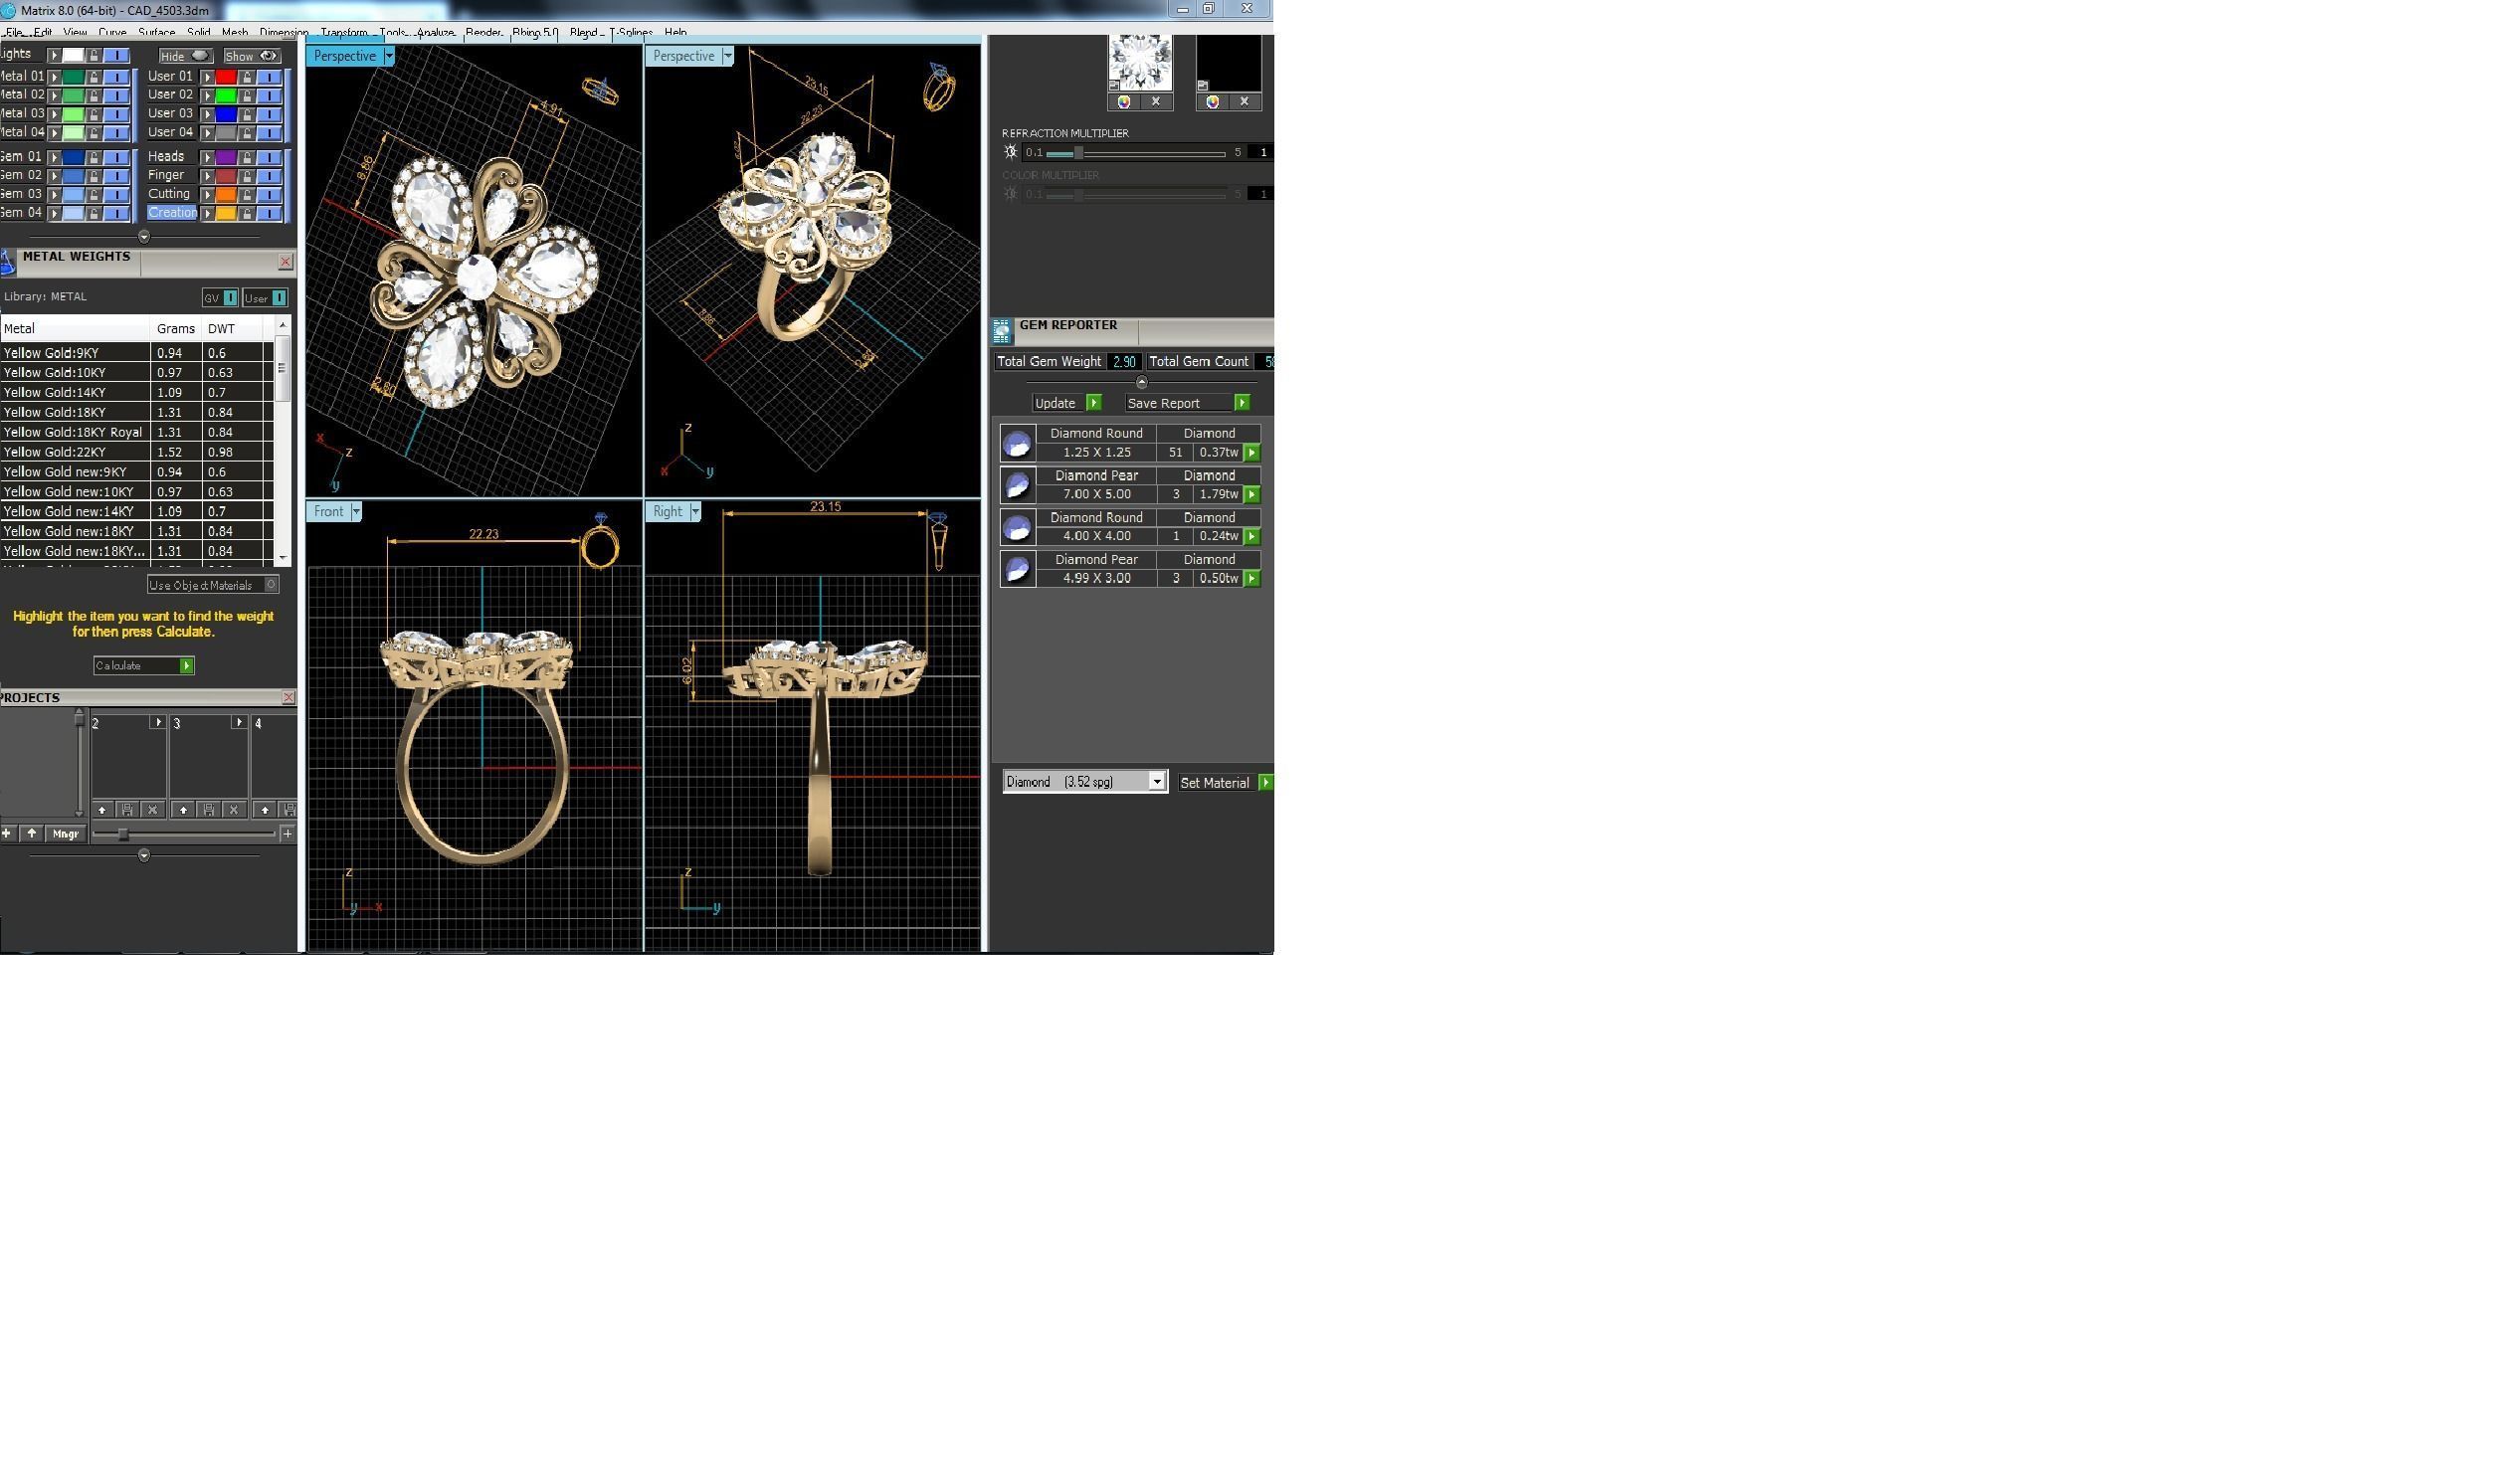Expand Gem 04 layer arrow
This screenshot has width=2499, height=1484.
tap(55, 214)
